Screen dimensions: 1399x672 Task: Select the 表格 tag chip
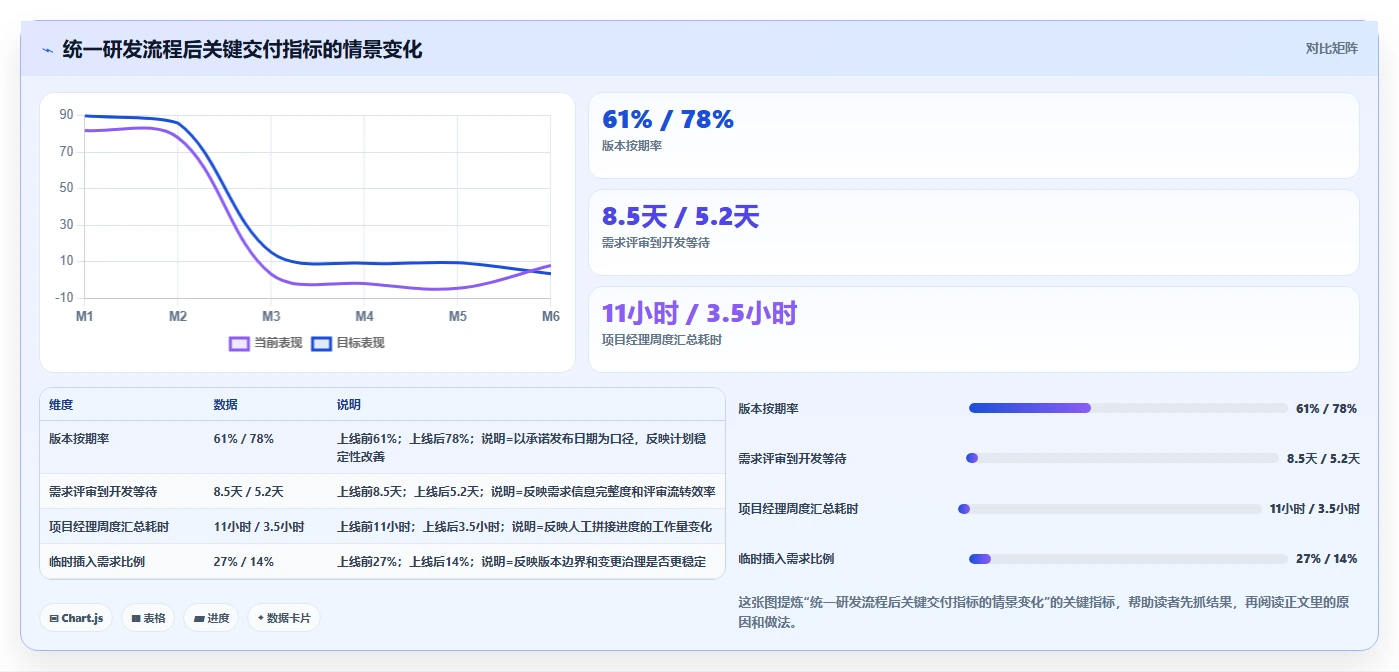147,618
